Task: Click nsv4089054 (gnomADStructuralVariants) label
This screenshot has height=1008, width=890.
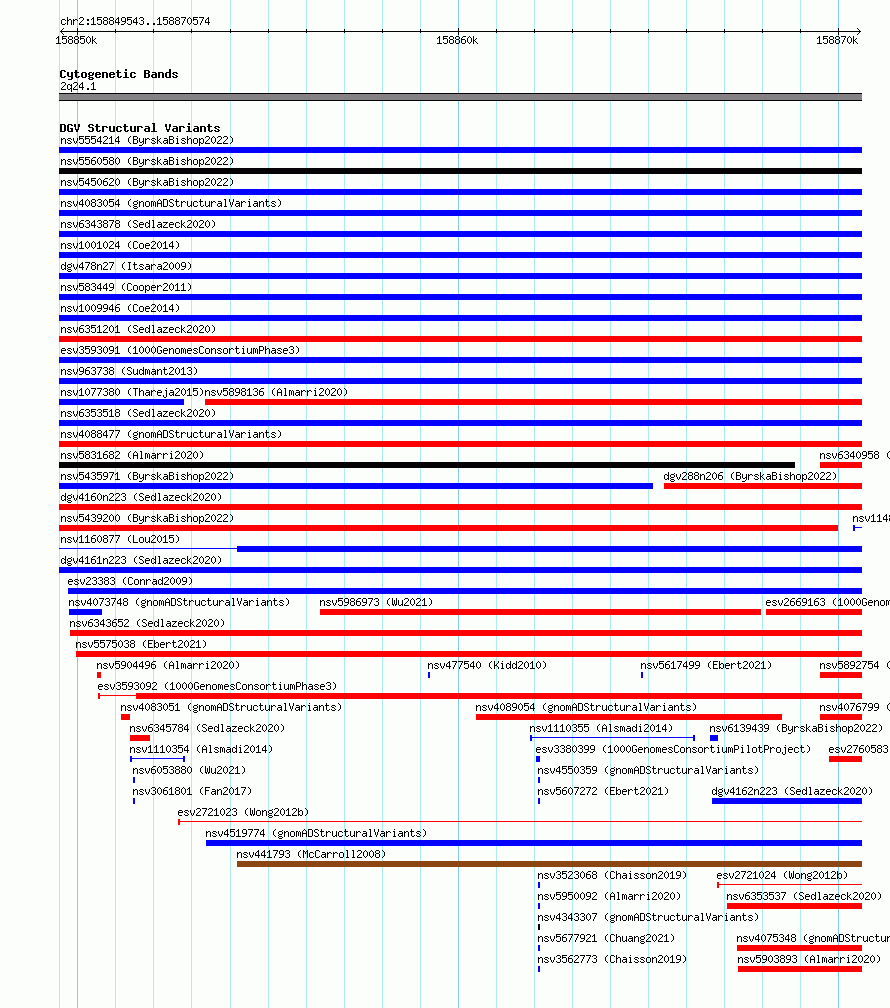Action: [586, 707]
